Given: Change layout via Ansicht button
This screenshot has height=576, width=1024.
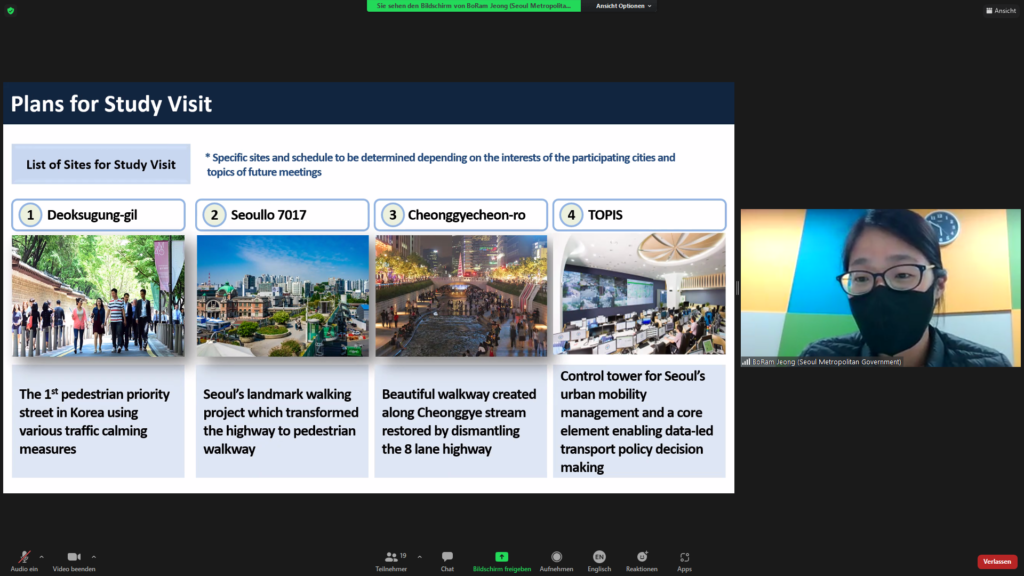Looking at the screenshot, I should 1000,10.
